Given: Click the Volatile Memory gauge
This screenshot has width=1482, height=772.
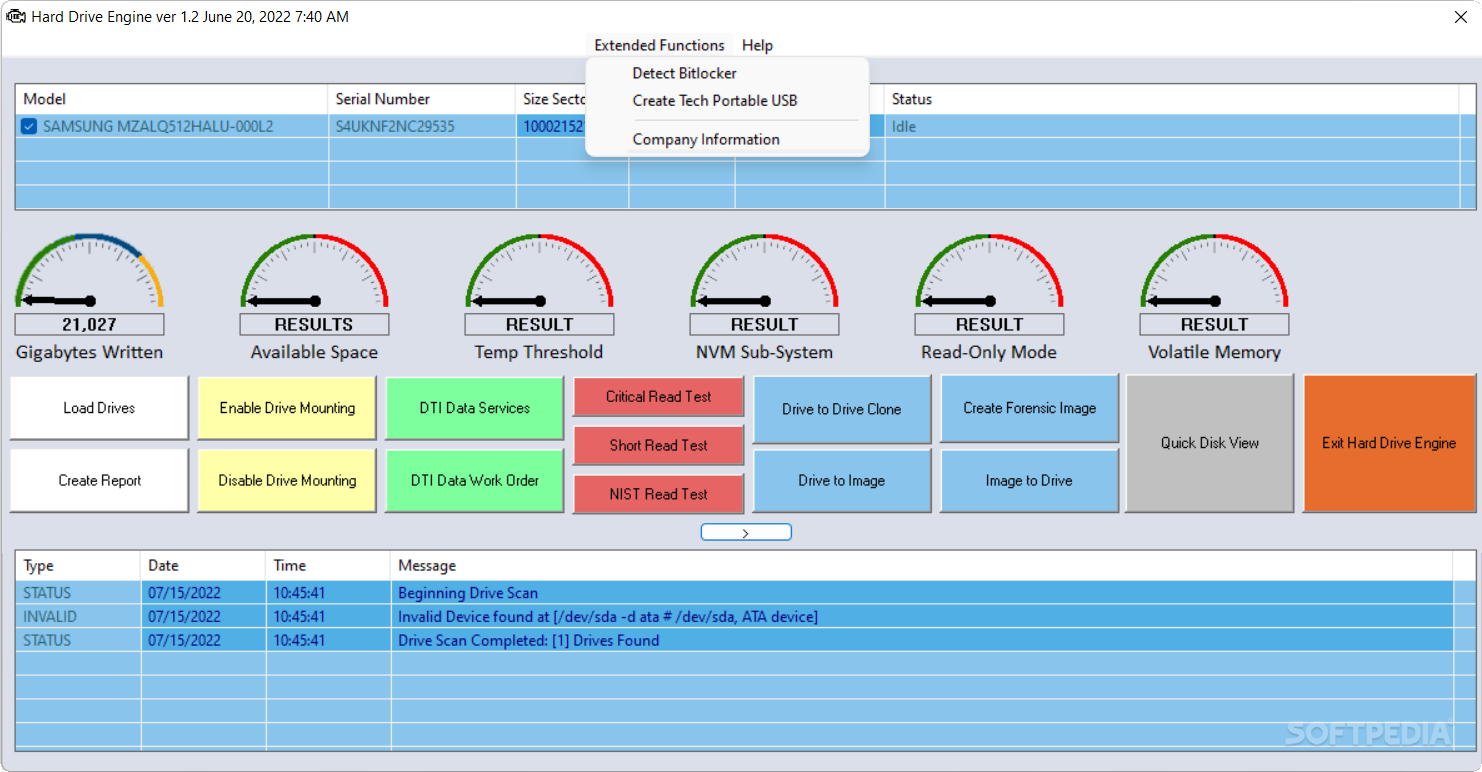Looking at the screenshot, I should [1214, 271].
